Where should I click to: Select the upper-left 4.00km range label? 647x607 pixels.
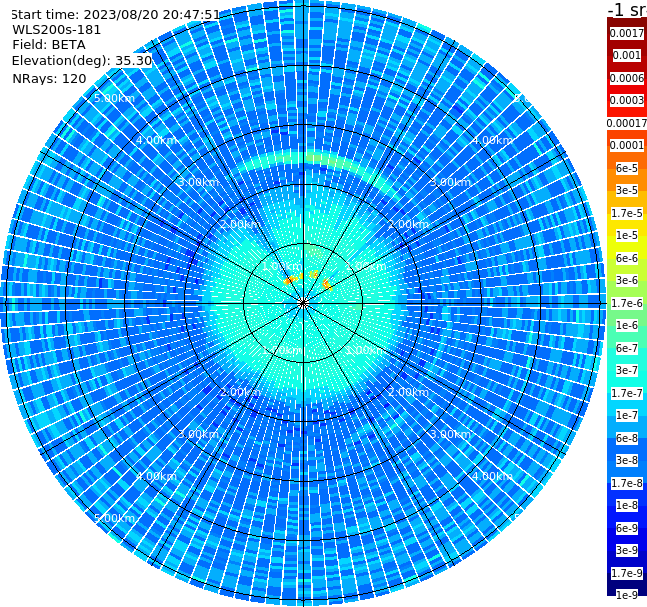pos(156,140)
